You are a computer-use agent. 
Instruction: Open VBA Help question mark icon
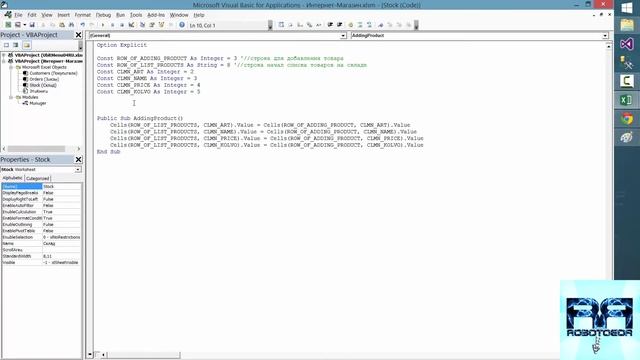click(x=182, y=25)
